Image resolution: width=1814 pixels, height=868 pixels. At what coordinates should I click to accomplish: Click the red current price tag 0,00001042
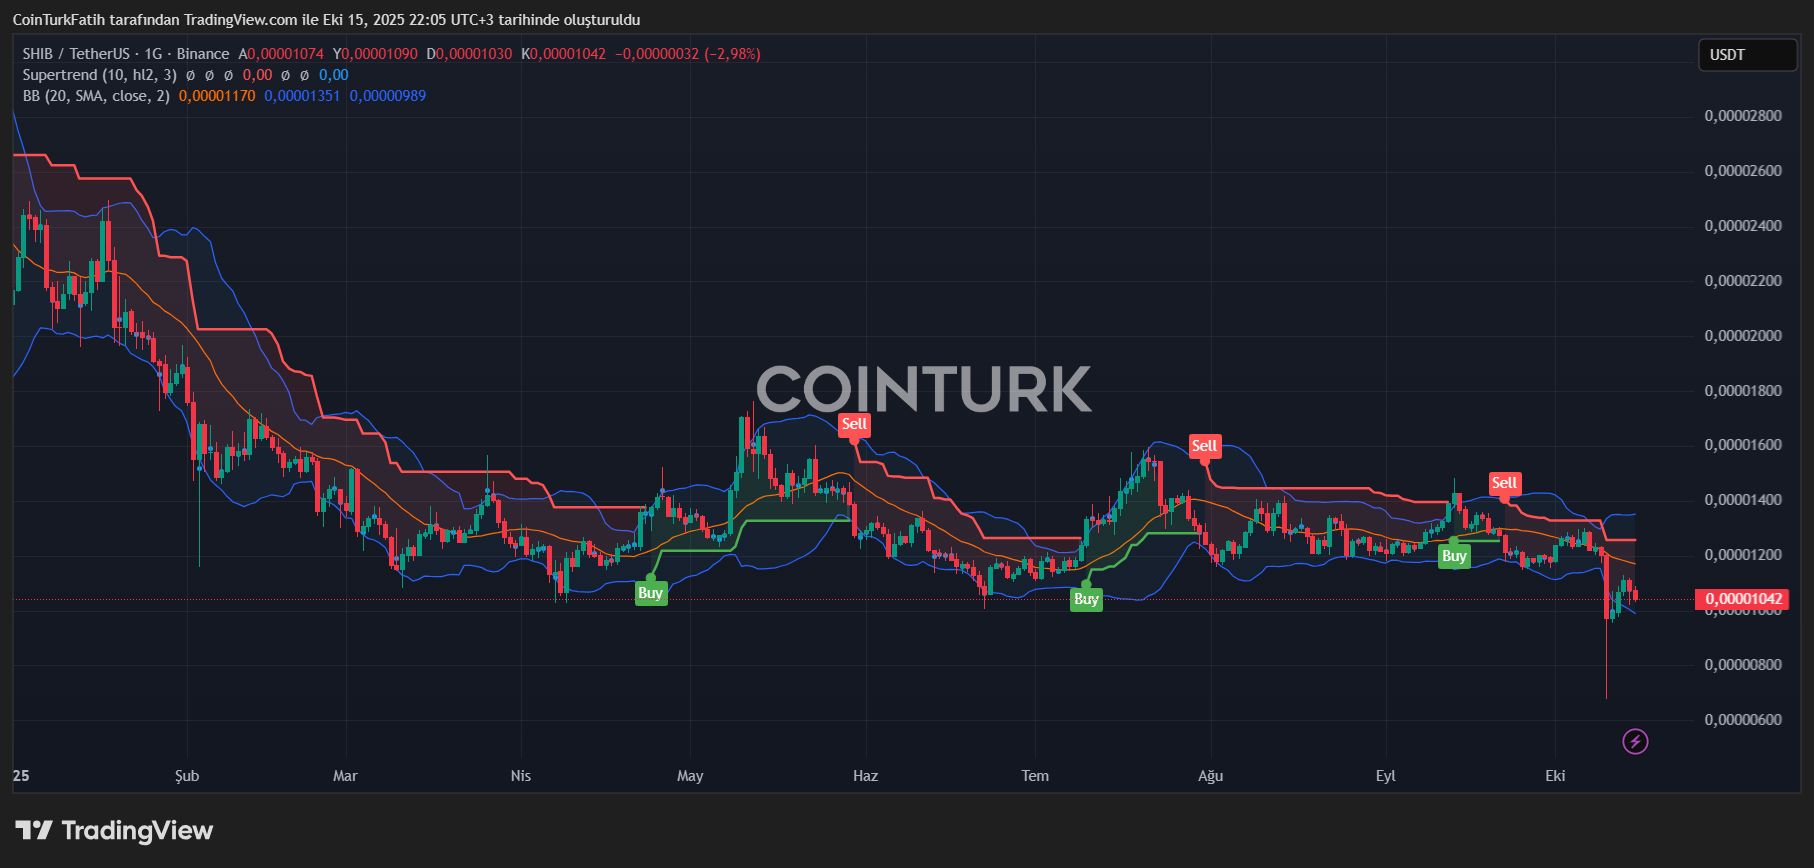pyautogui.click(x=1741, y=599)
